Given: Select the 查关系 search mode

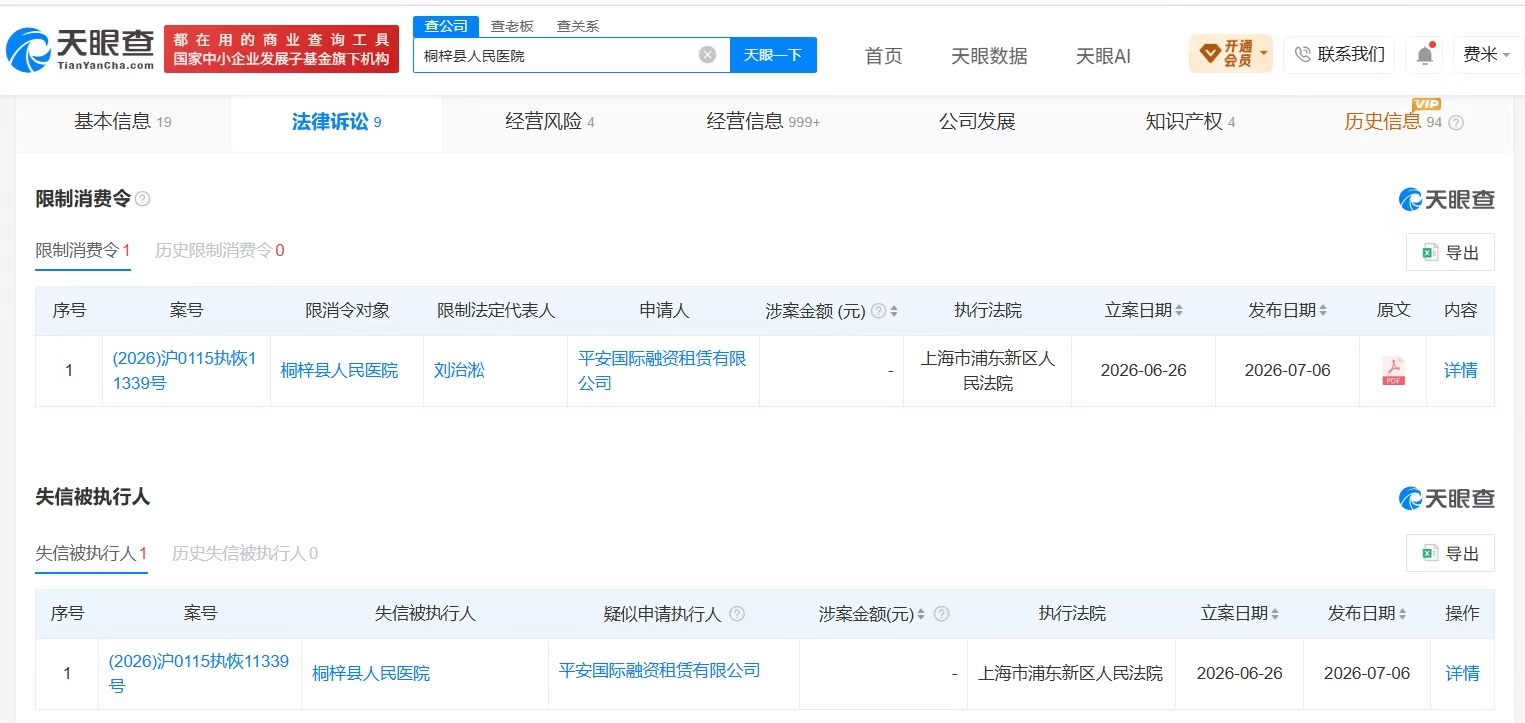Looking at the screenshot, I should (578, 26).
